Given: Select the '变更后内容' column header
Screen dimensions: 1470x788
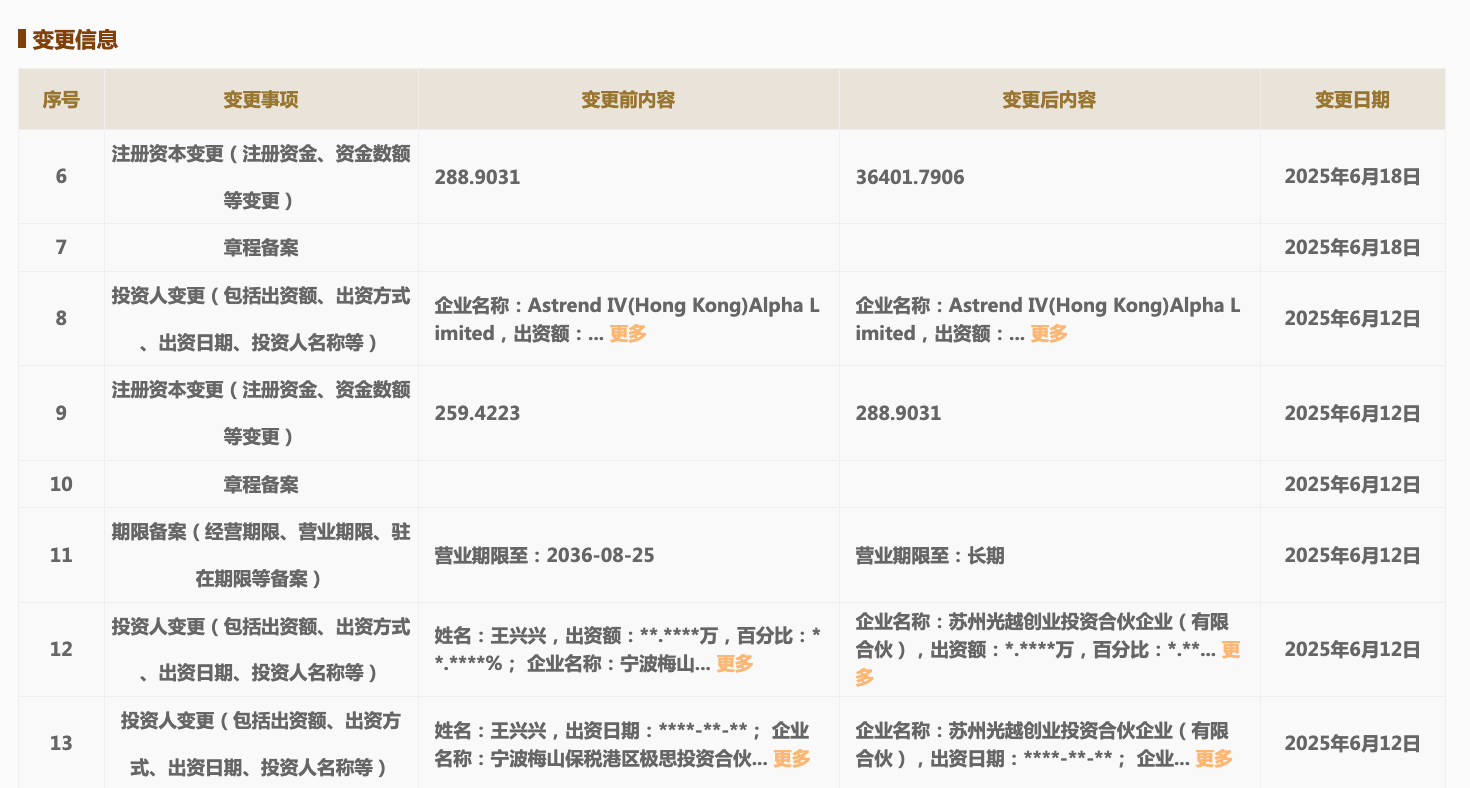Looking at the screenshot, I should click(x=1049, y=100).
